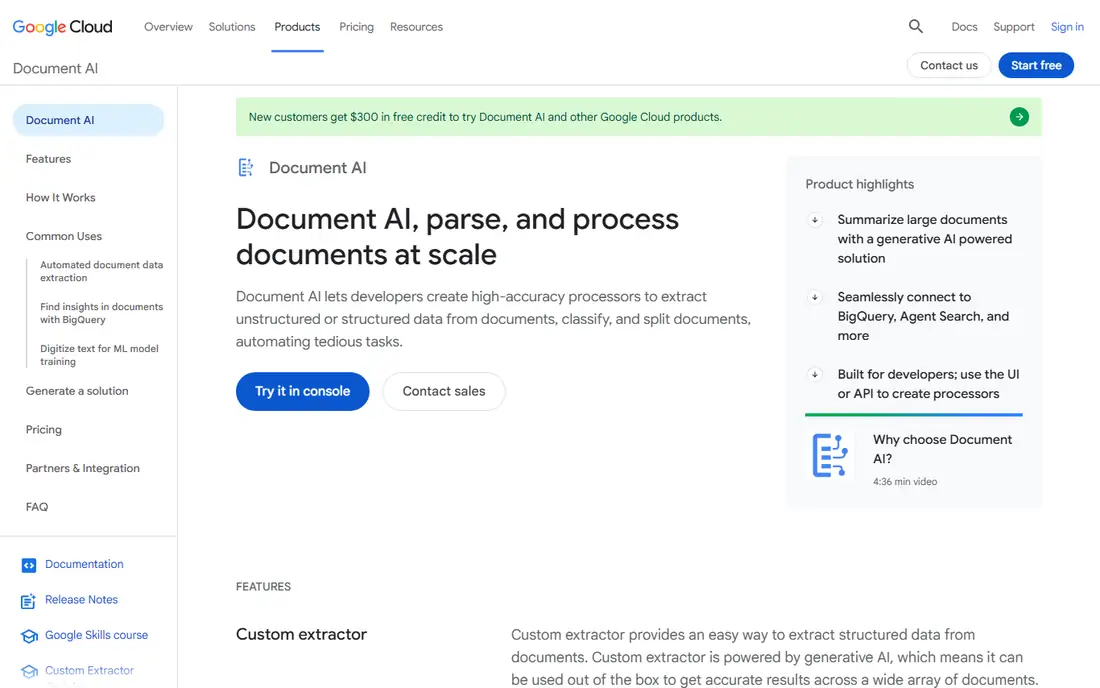Go to Docs in the header
1100x688 pixels.
(x=964, y=27)
